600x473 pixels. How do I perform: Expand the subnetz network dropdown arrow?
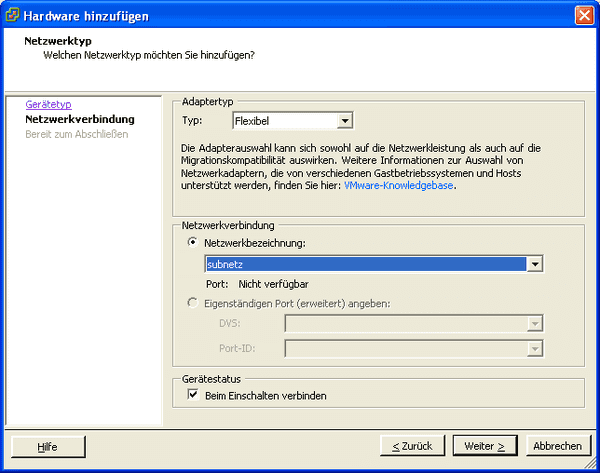click(535, 264)
